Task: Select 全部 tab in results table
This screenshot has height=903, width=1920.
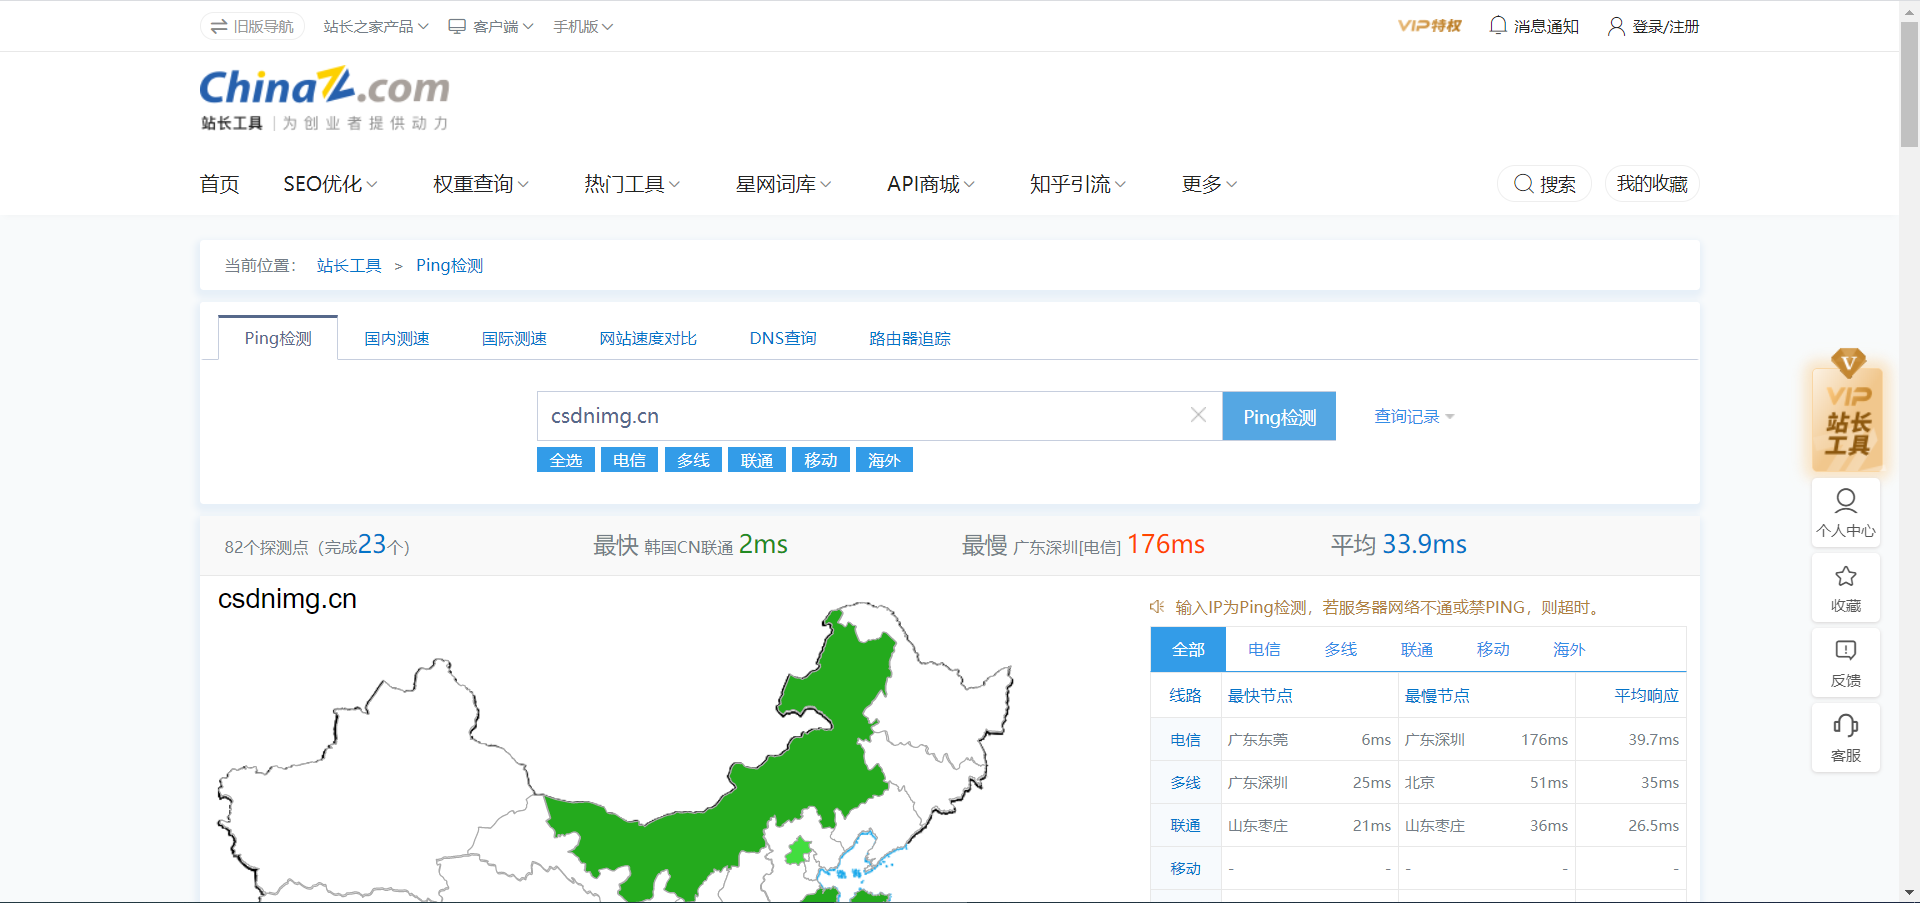Action: click(x=1188, y=649)
